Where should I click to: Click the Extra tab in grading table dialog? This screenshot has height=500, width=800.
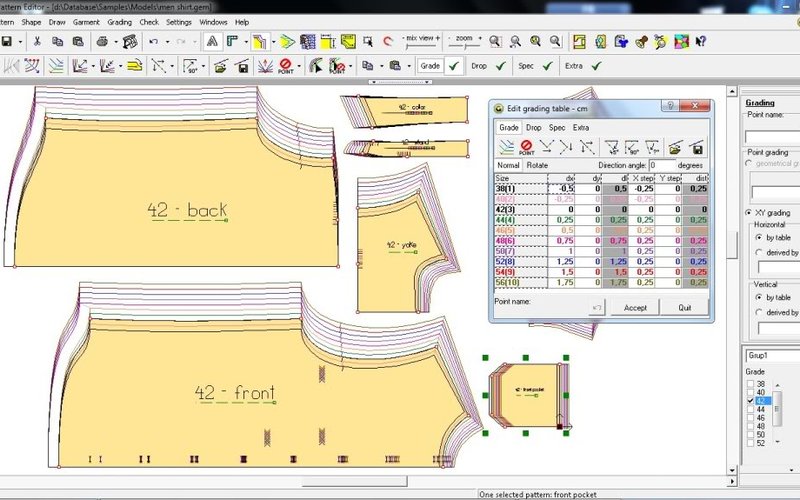click(x=581, y=128)
